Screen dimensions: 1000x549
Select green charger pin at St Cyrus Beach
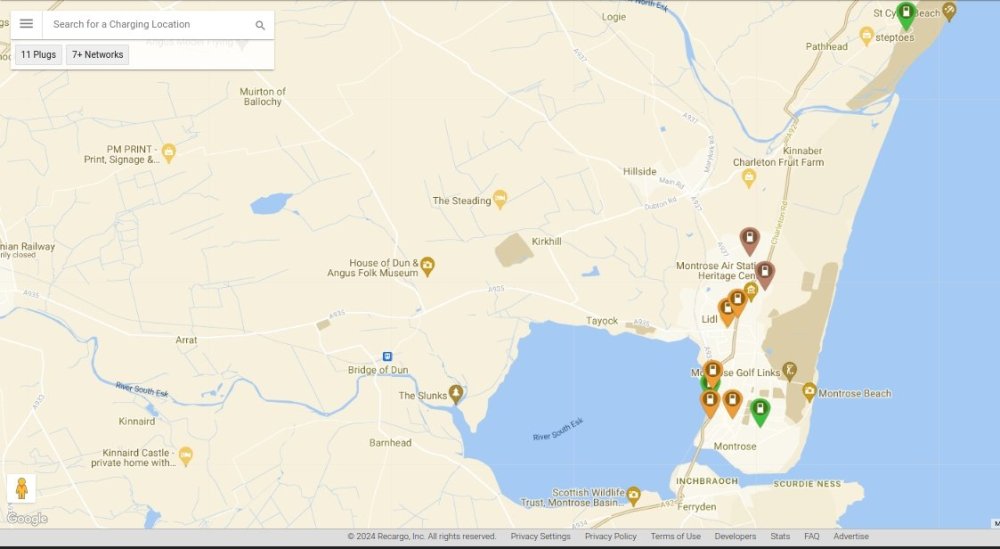click(906, 15)
